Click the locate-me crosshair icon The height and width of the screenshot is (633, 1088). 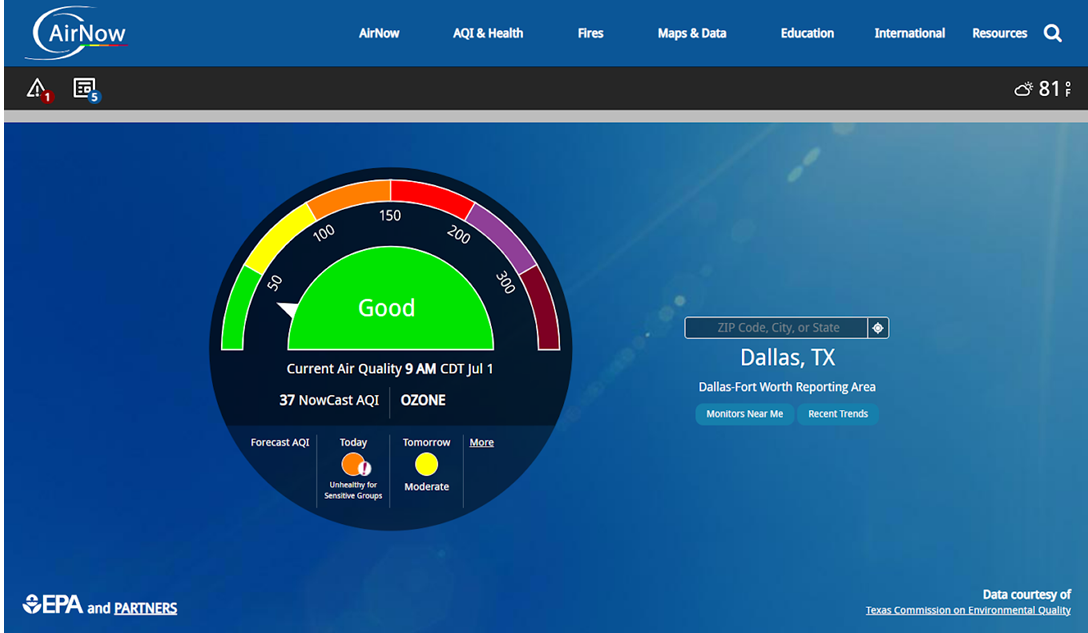point(878,328)
